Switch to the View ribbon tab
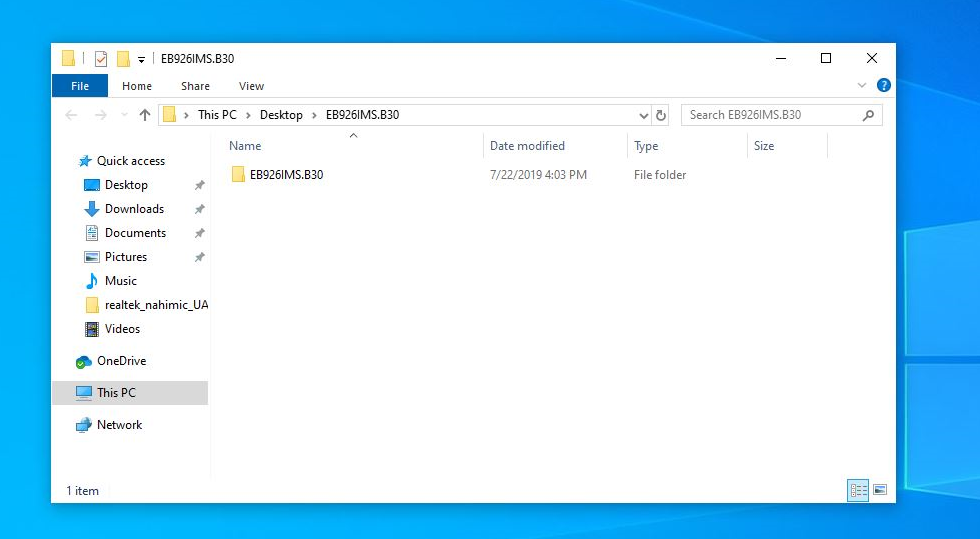This screenshot has width=980, height=539. (x=251, y=87)
